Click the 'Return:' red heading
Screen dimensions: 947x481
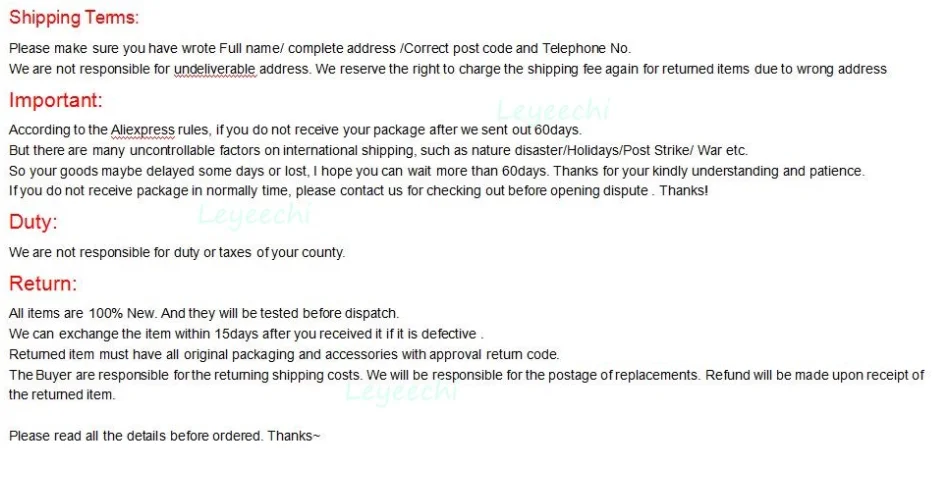point(43,283)
